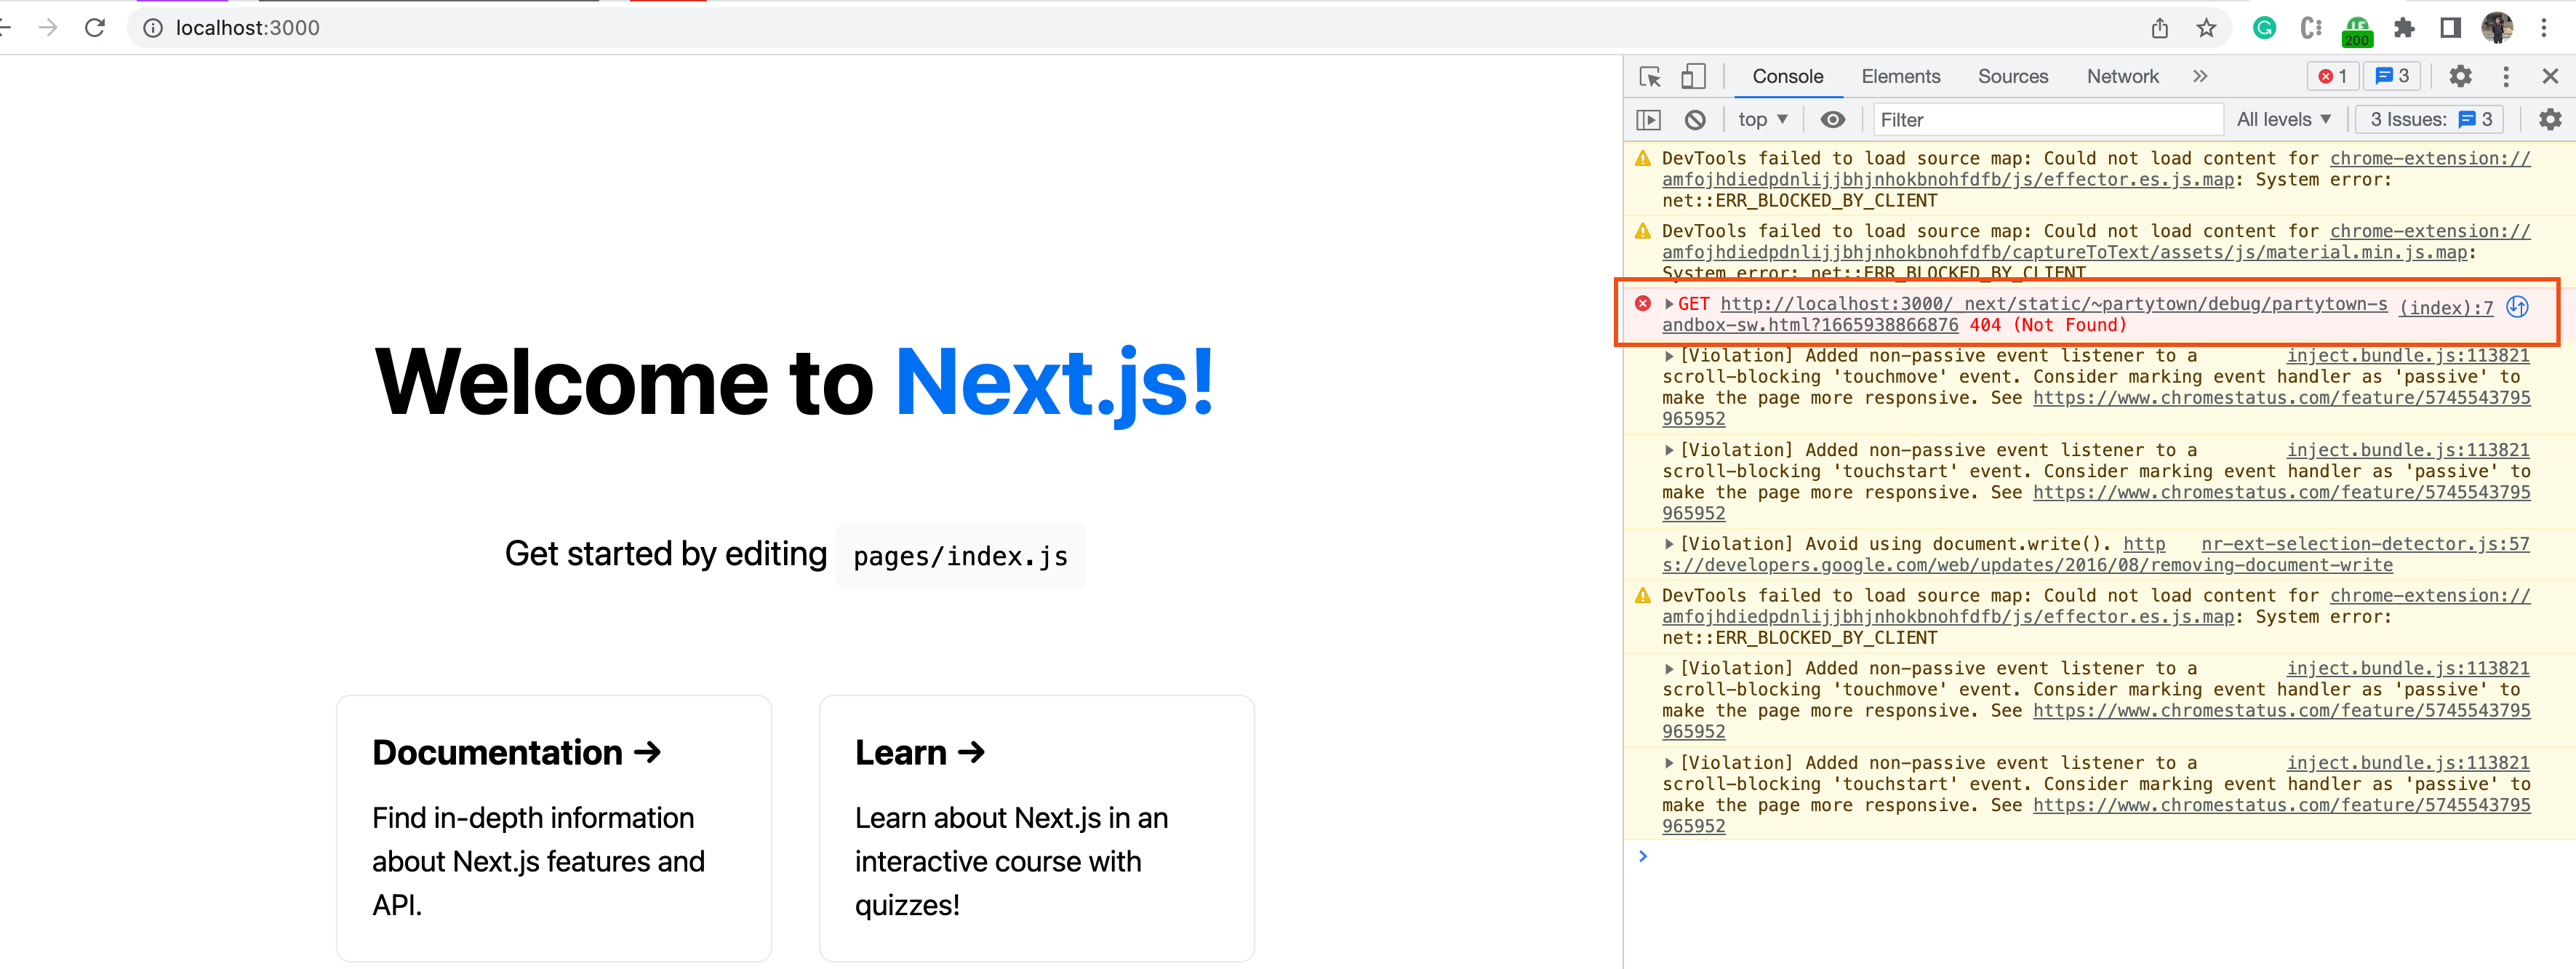The width and height of the screenshot is (2576, 969).
Task: Close DevTools panel
Action: pyautogui.click(x=2550, y=76)
